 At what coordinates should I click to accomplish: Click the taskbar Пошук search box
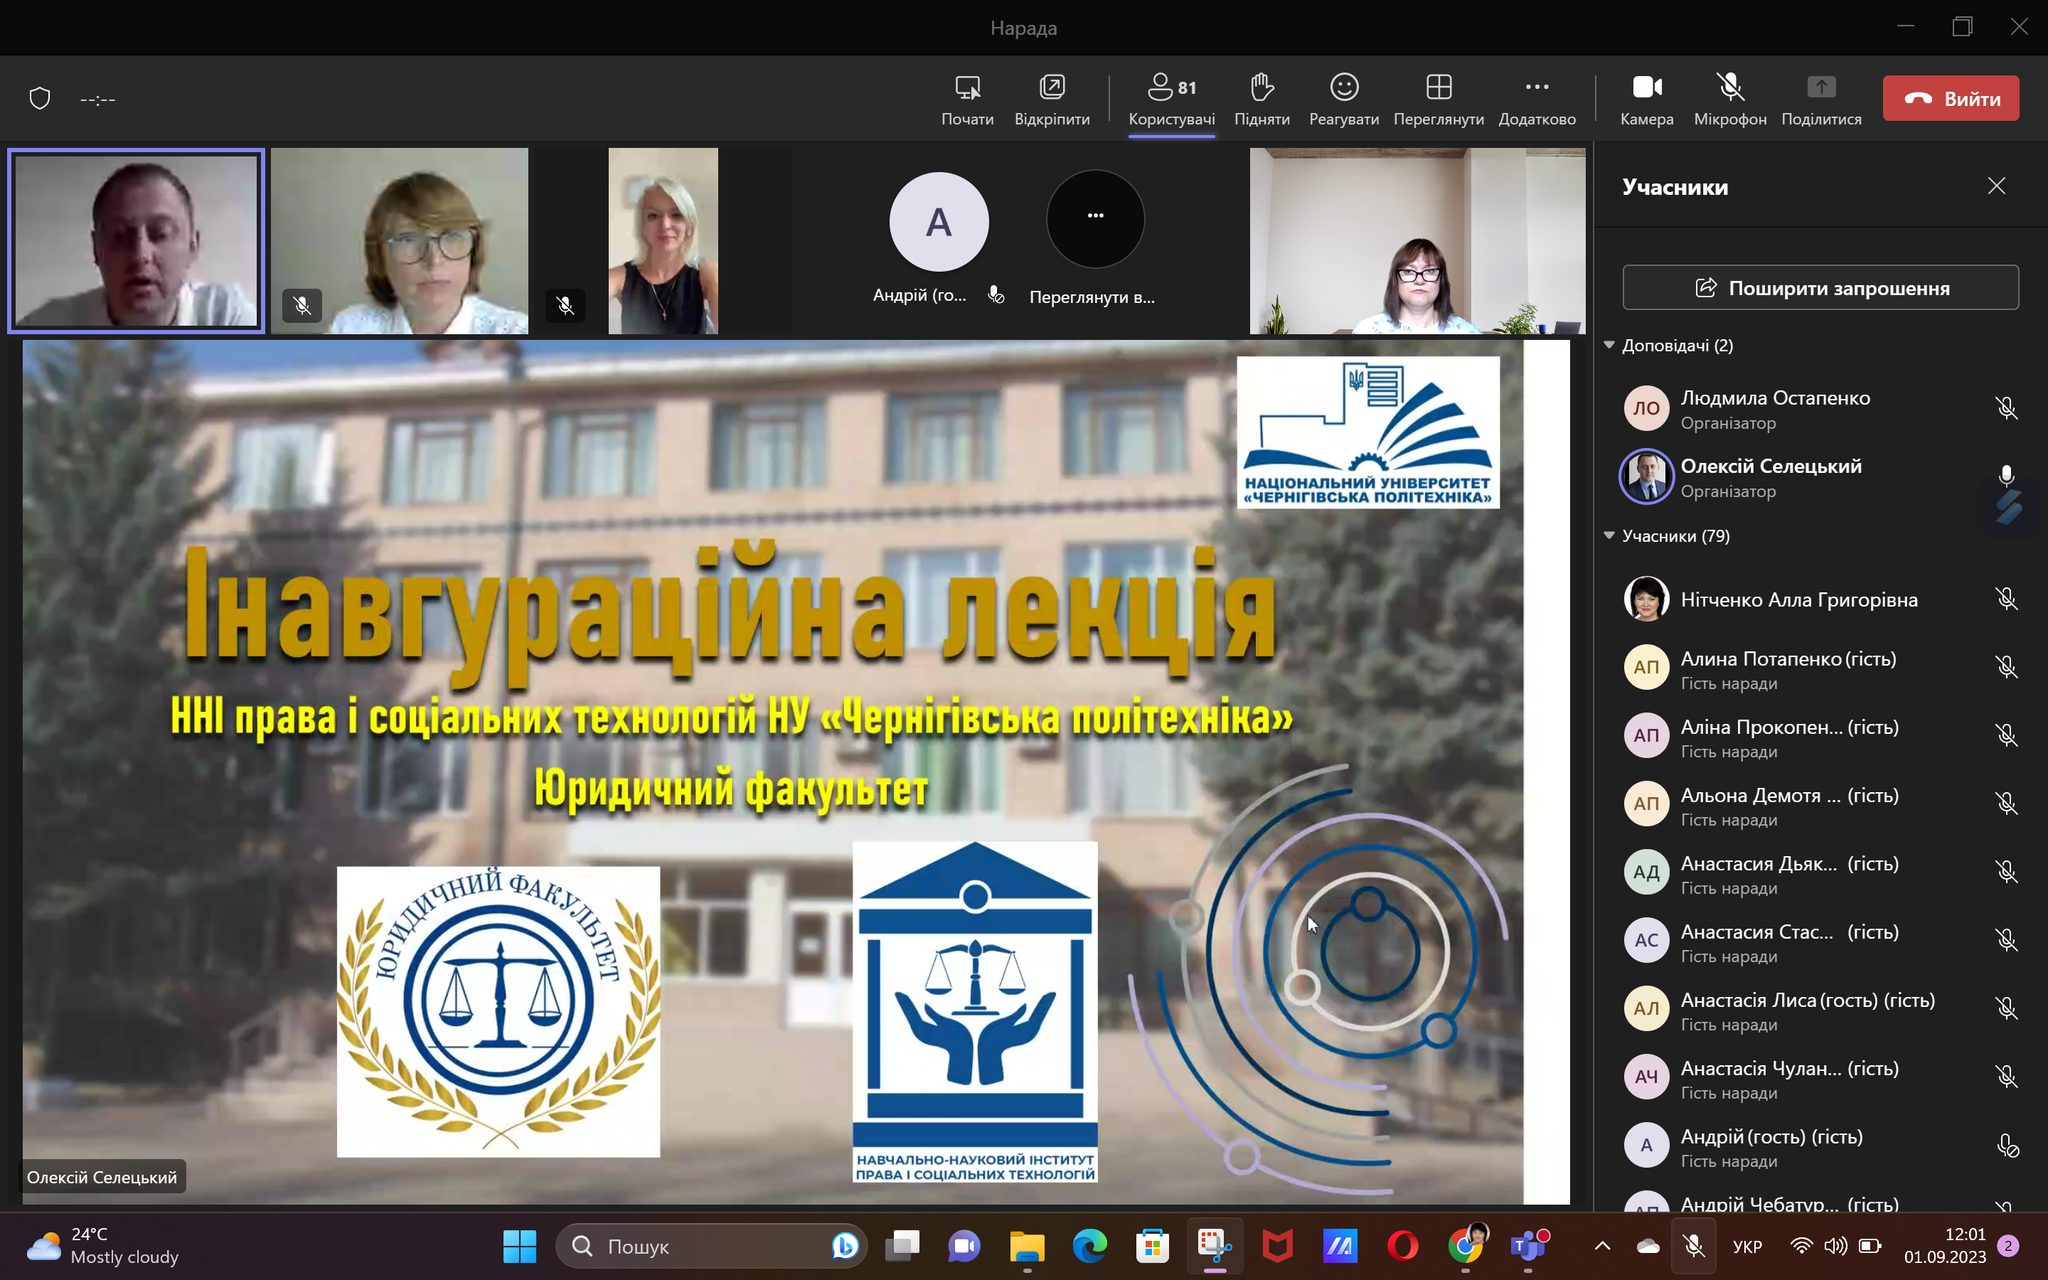coord(712,1246)
